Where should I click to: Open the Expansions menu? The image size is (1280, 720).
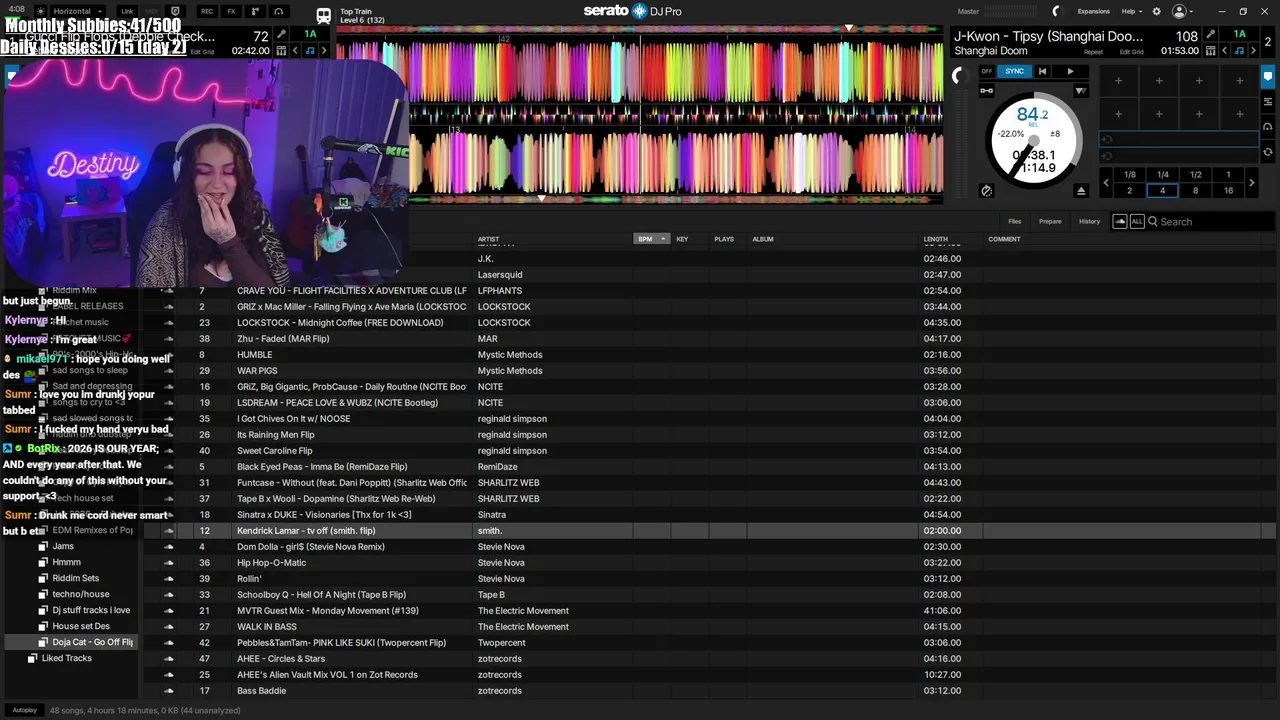pos(1093,11)
